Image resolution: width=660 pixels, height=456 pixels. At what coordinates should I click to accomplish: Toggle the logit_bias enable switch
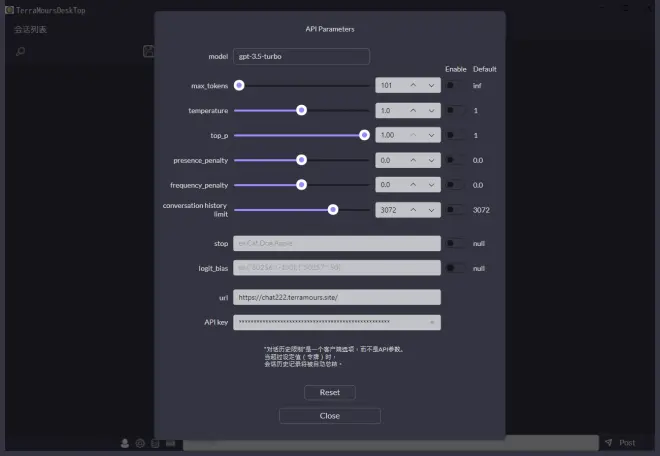454,268
